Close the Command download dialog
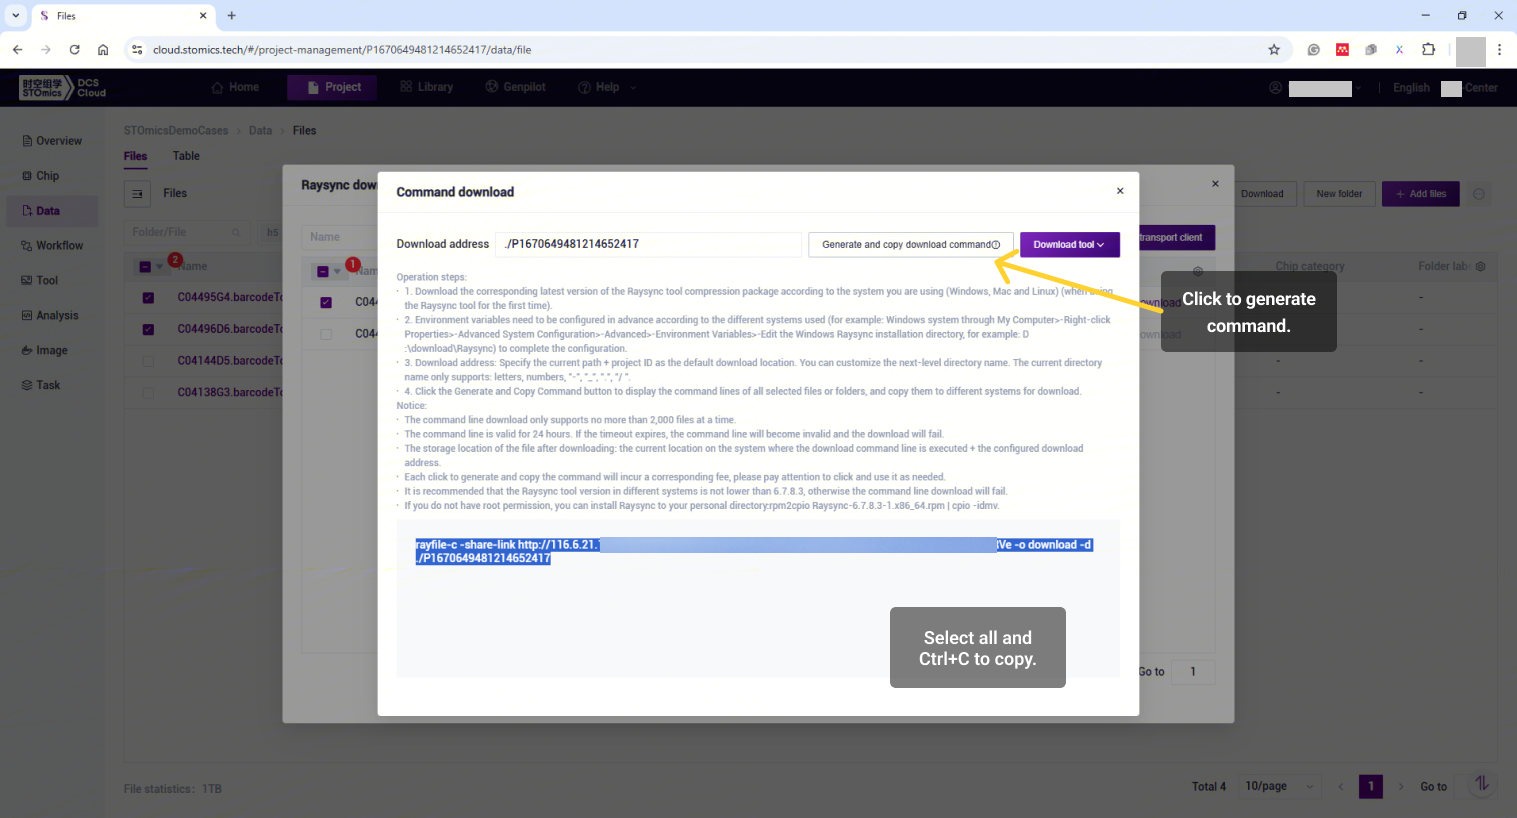The height and width of the screenshot is (818, 1517). [1120, 191]
